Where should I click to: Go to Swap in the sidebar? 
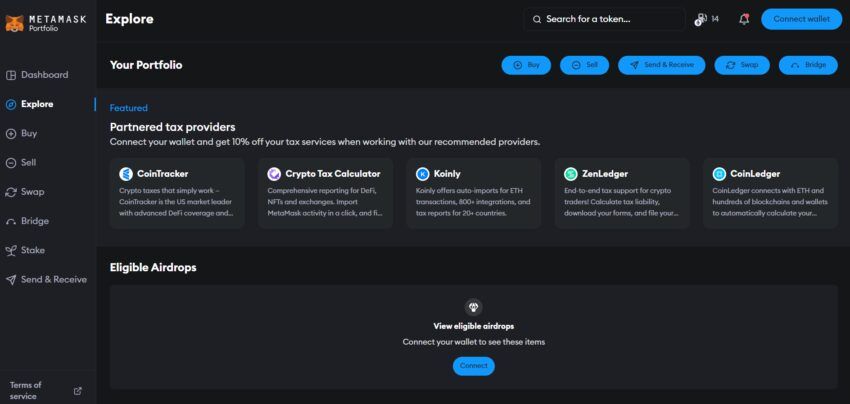pos(32,192)
